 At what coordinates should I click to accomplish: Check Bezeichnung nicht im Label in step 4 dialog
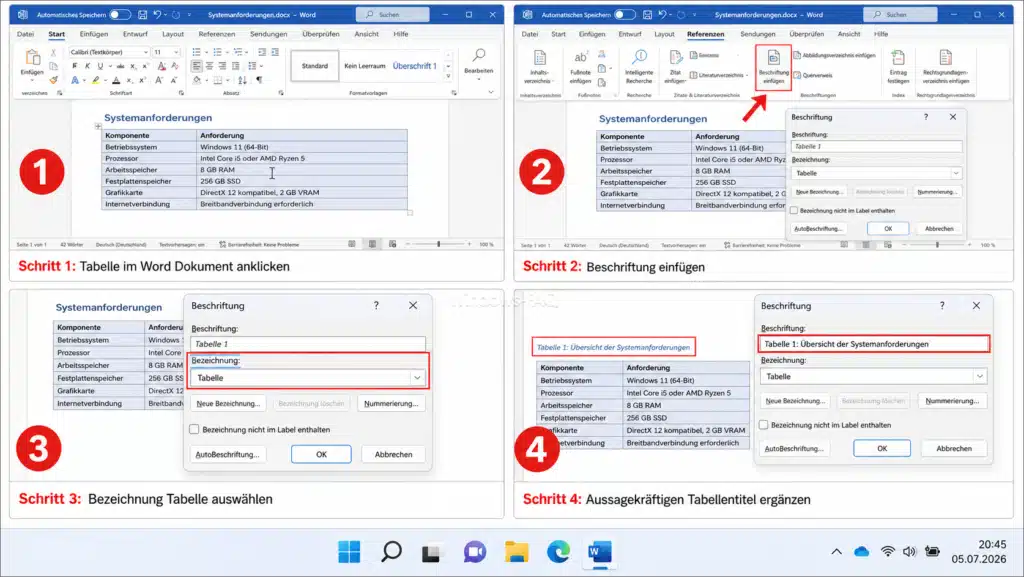tap(763, 425)
